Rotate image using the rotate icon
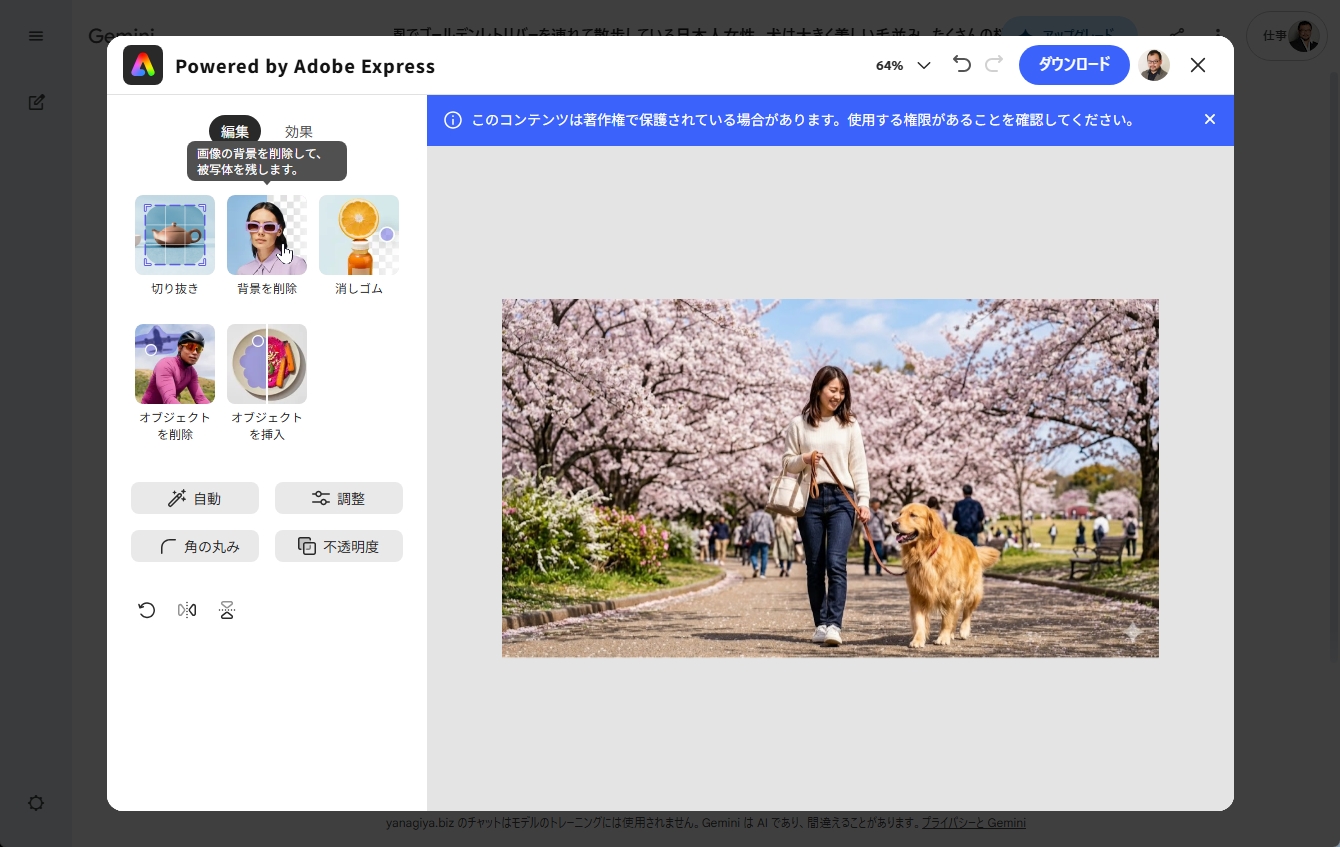Screen dimensions: 1340x847 tap(147, 610)
